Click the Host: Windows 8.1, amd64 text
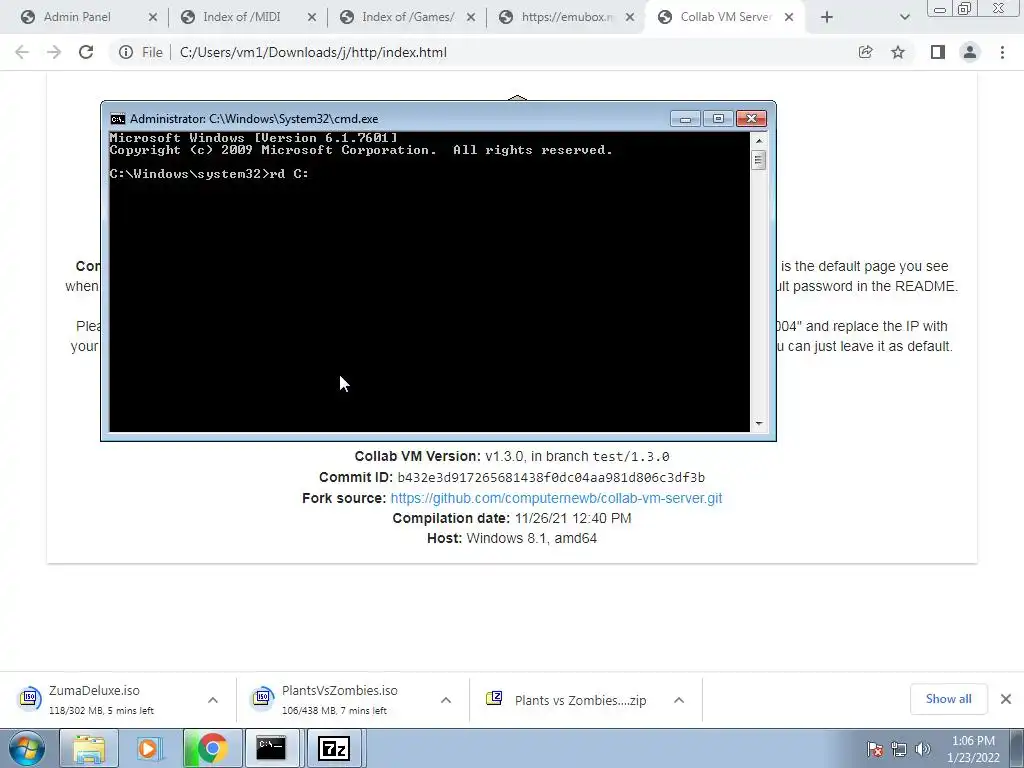This screenshot has width=1024, height=768. coord(512,538)
